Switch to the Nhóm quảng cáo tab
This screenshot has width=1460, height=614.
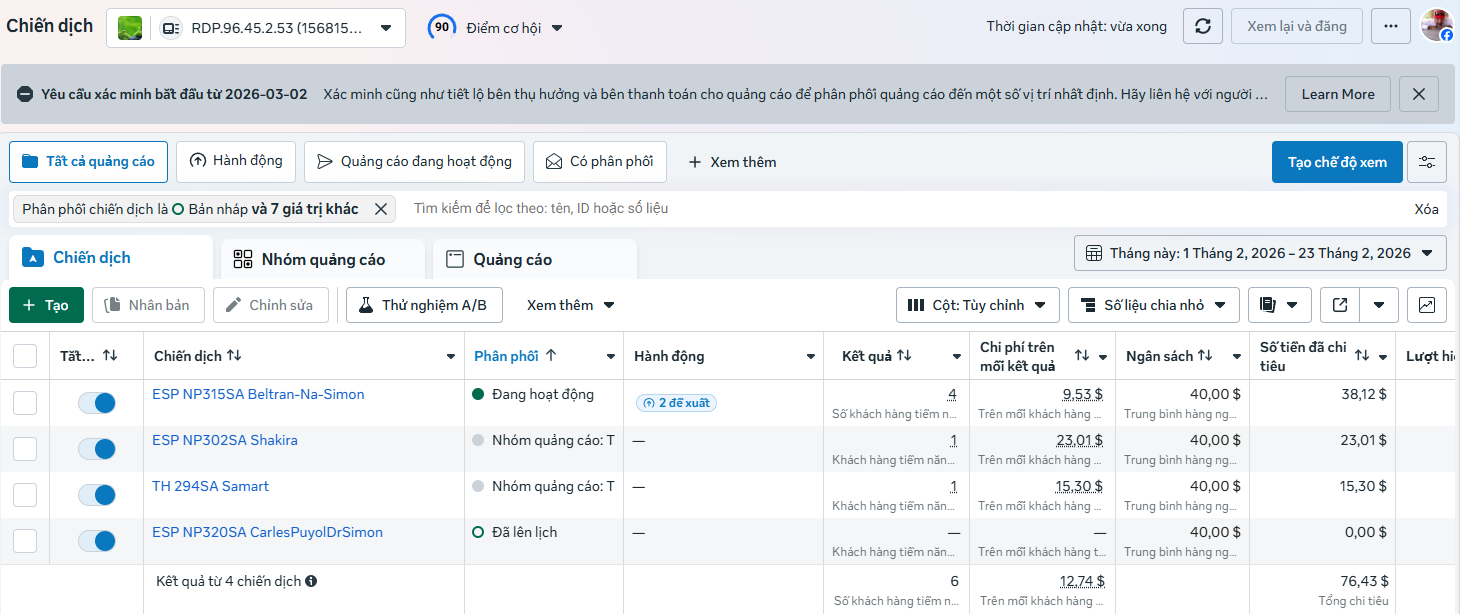pos(322,259)
